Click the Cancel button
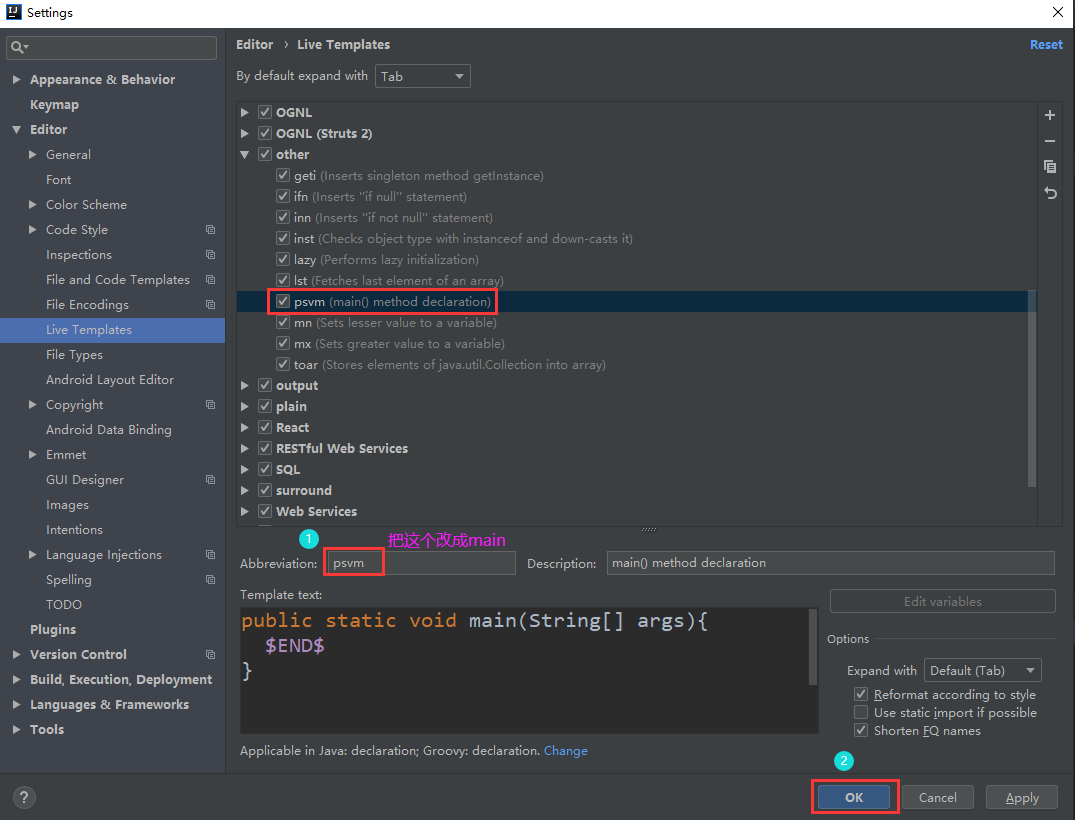The width and height of the screenshot is (1075, 820). click(x=937, y=797)
